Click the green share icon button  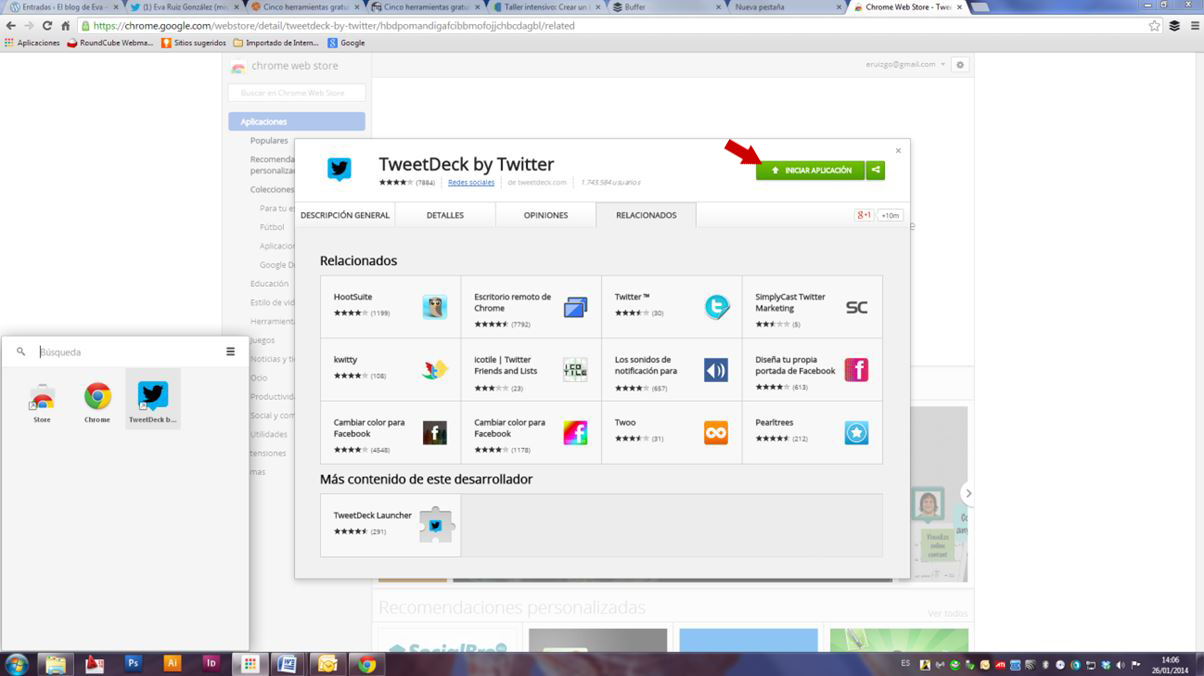point(875,171)
